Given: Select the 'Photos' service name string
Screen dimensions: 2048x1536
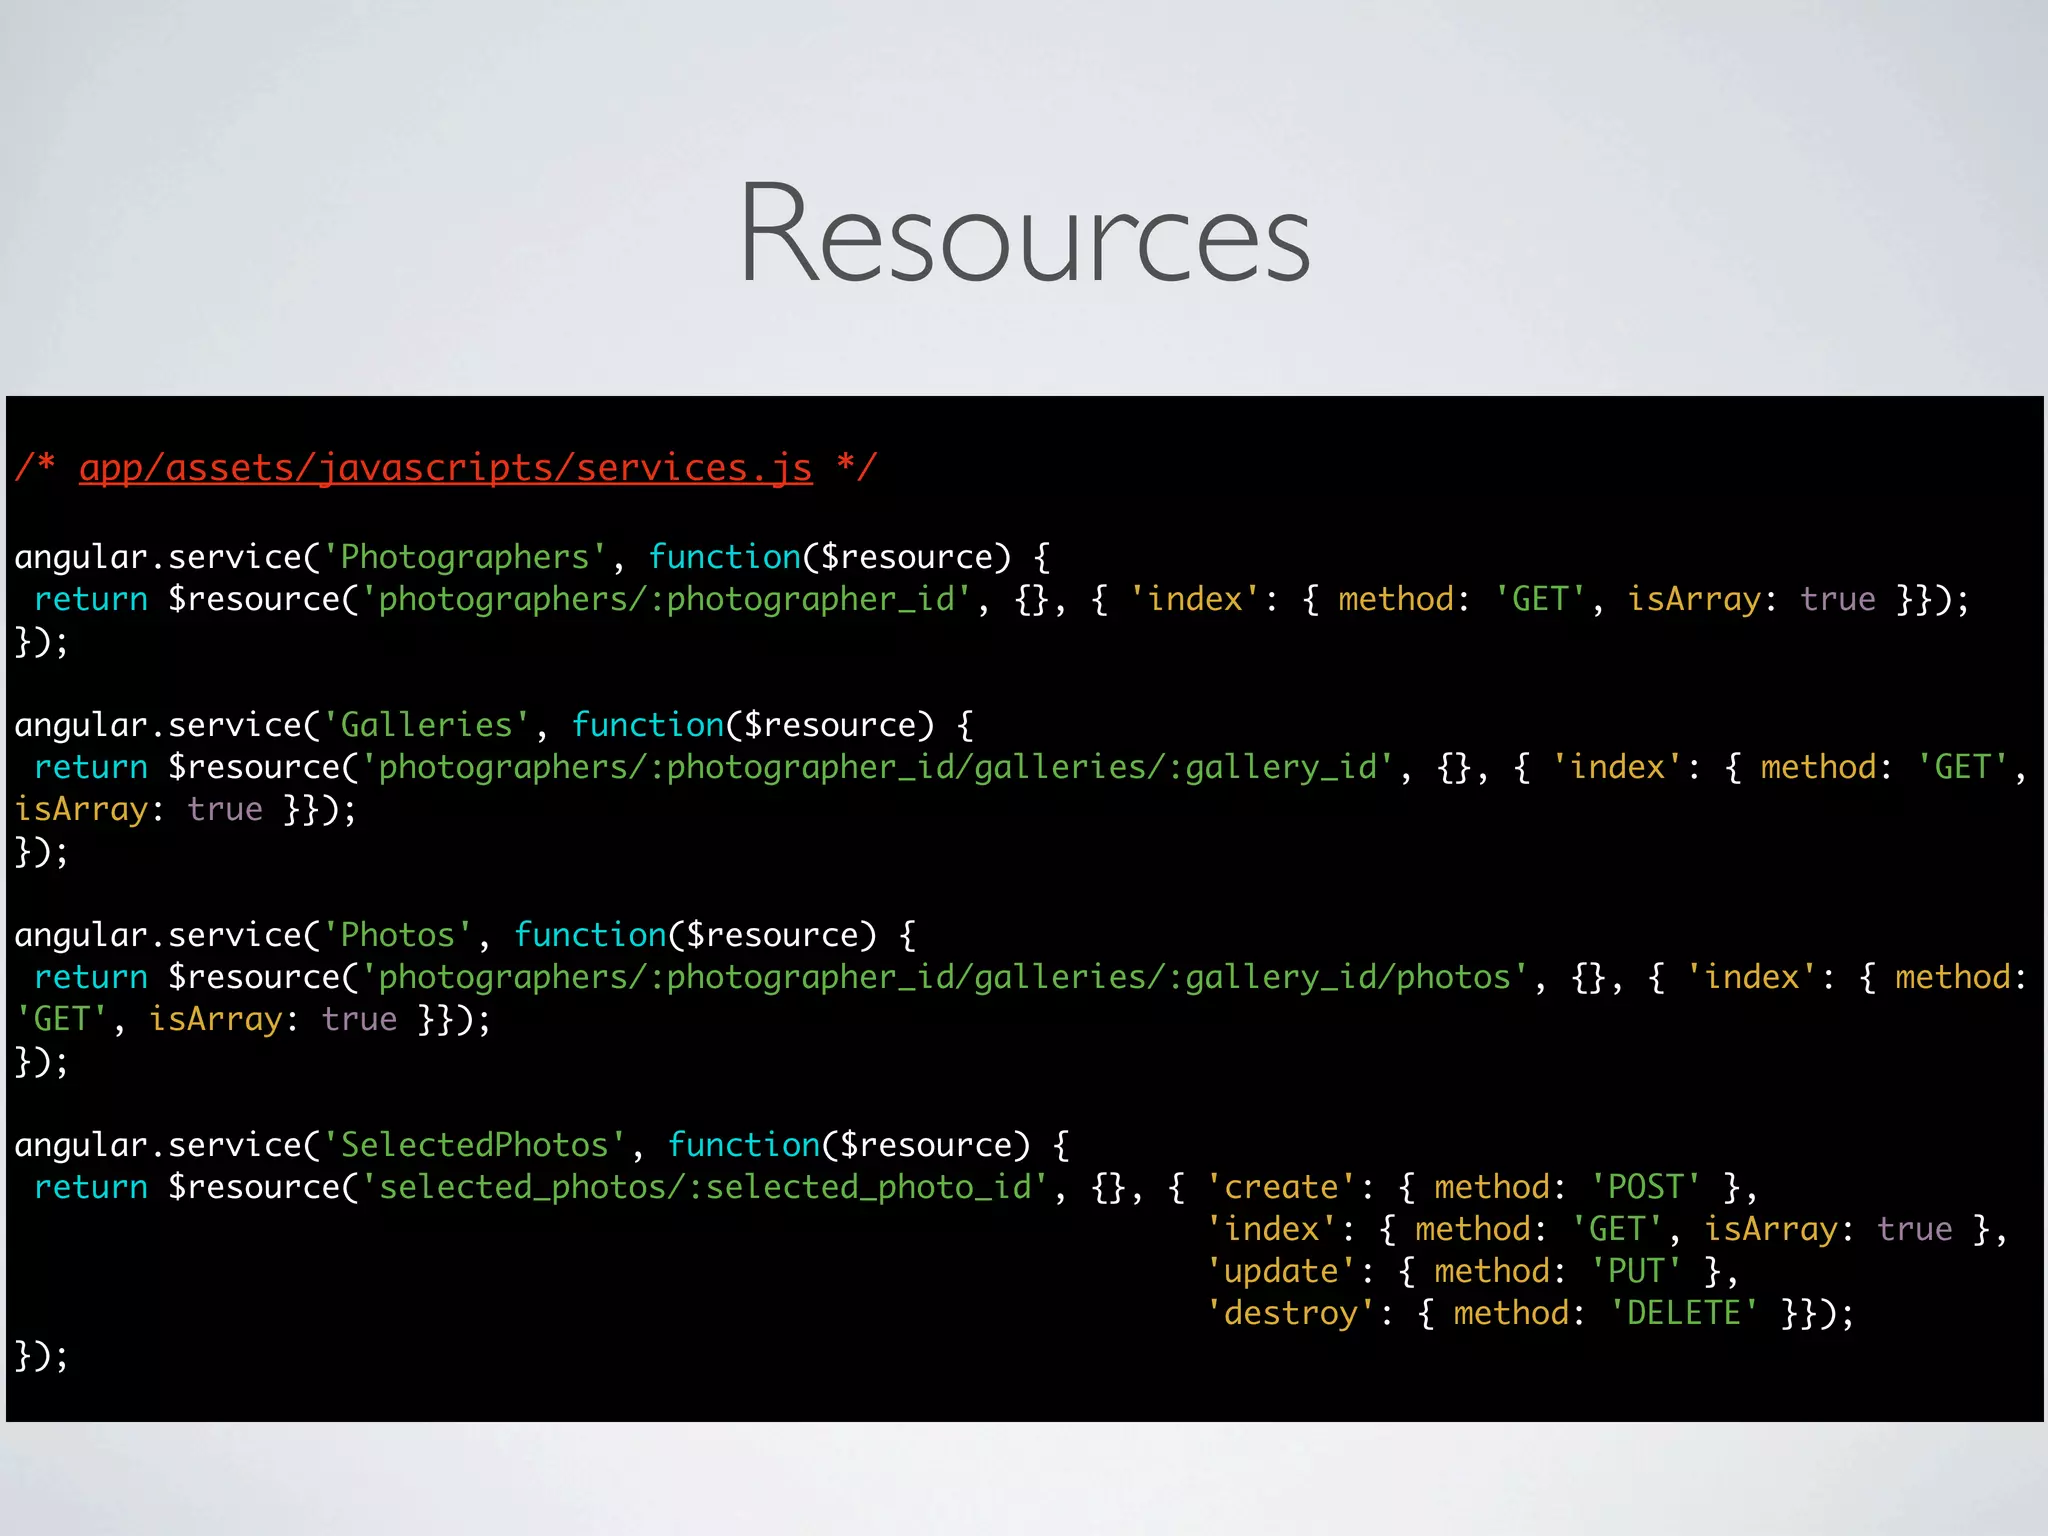Looking at the screenshot, I should 397,935.
